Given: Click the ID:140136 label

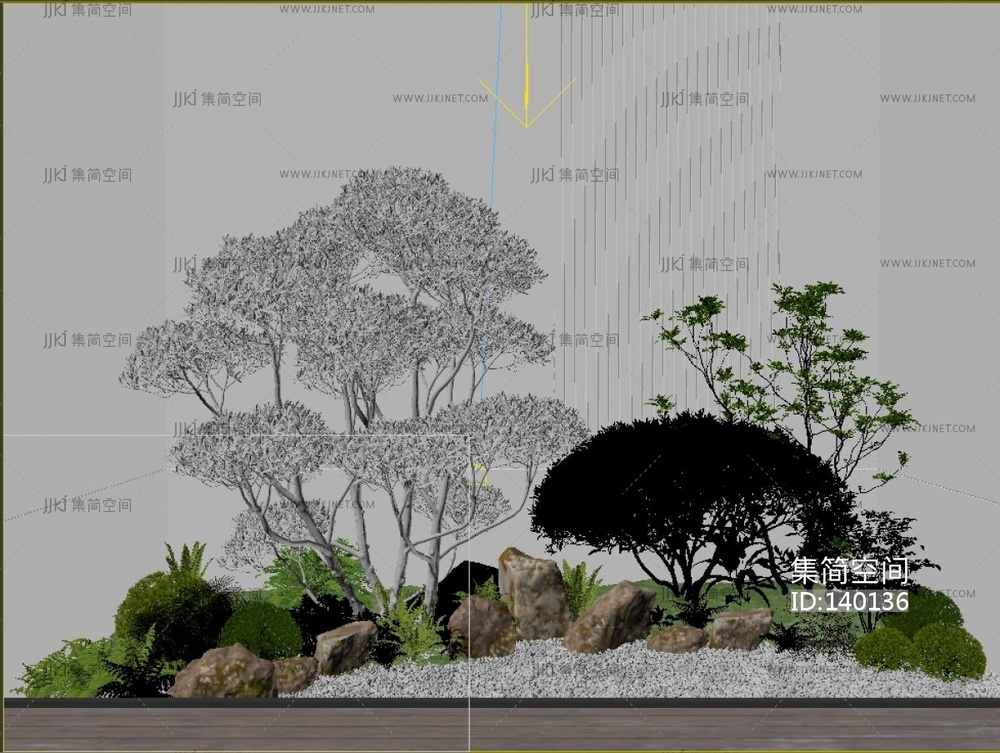Looking at the screenshot, I should tap(849, 602).
